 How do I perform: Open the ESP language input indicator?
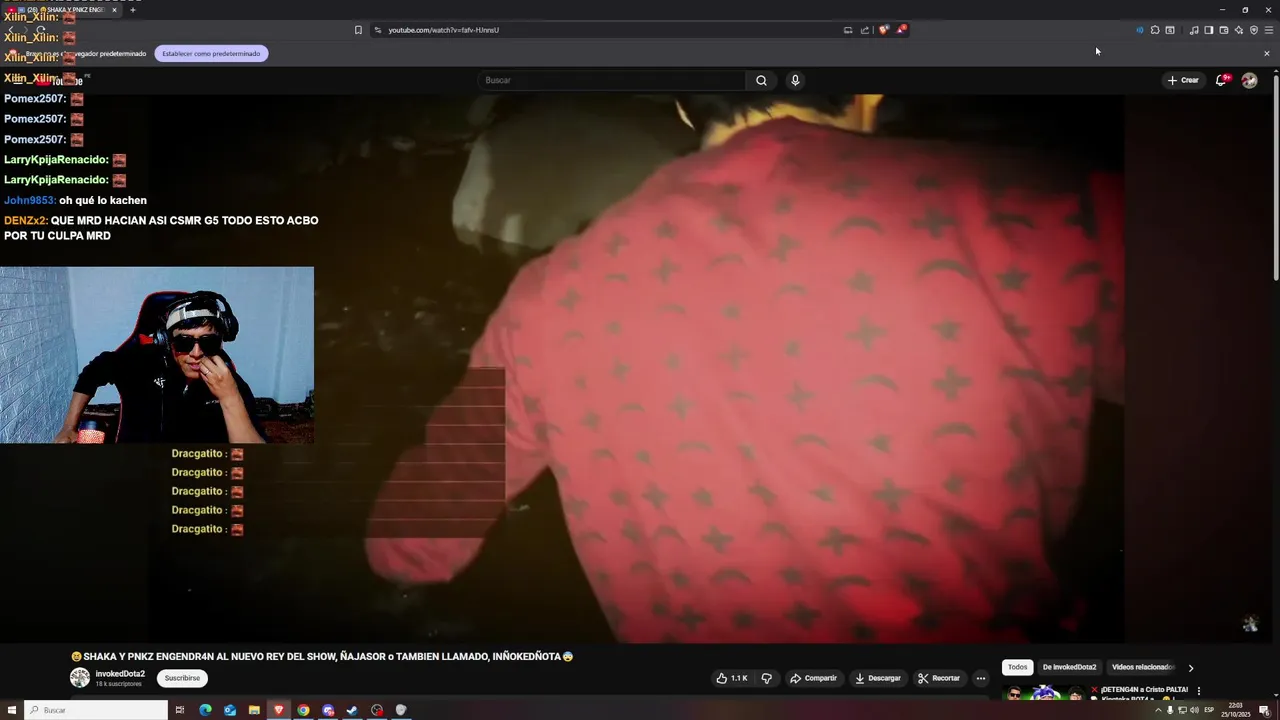pyautogui.click(x=1209, y=710)
